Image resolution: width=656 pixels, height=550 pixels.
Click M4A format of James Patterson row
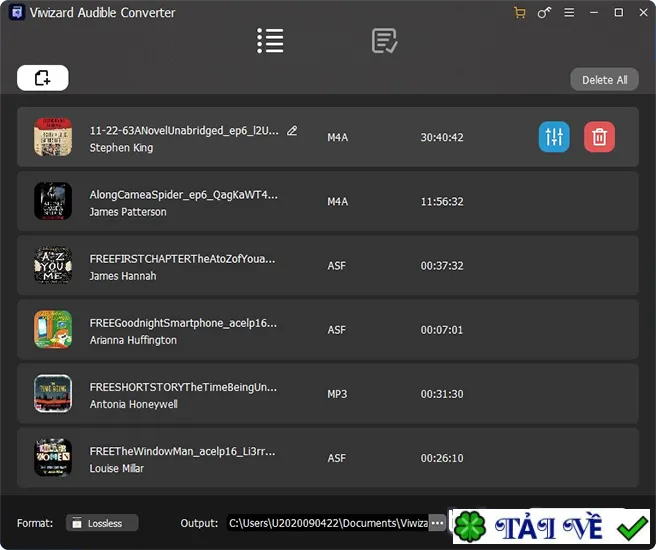(x=338, y=202)
